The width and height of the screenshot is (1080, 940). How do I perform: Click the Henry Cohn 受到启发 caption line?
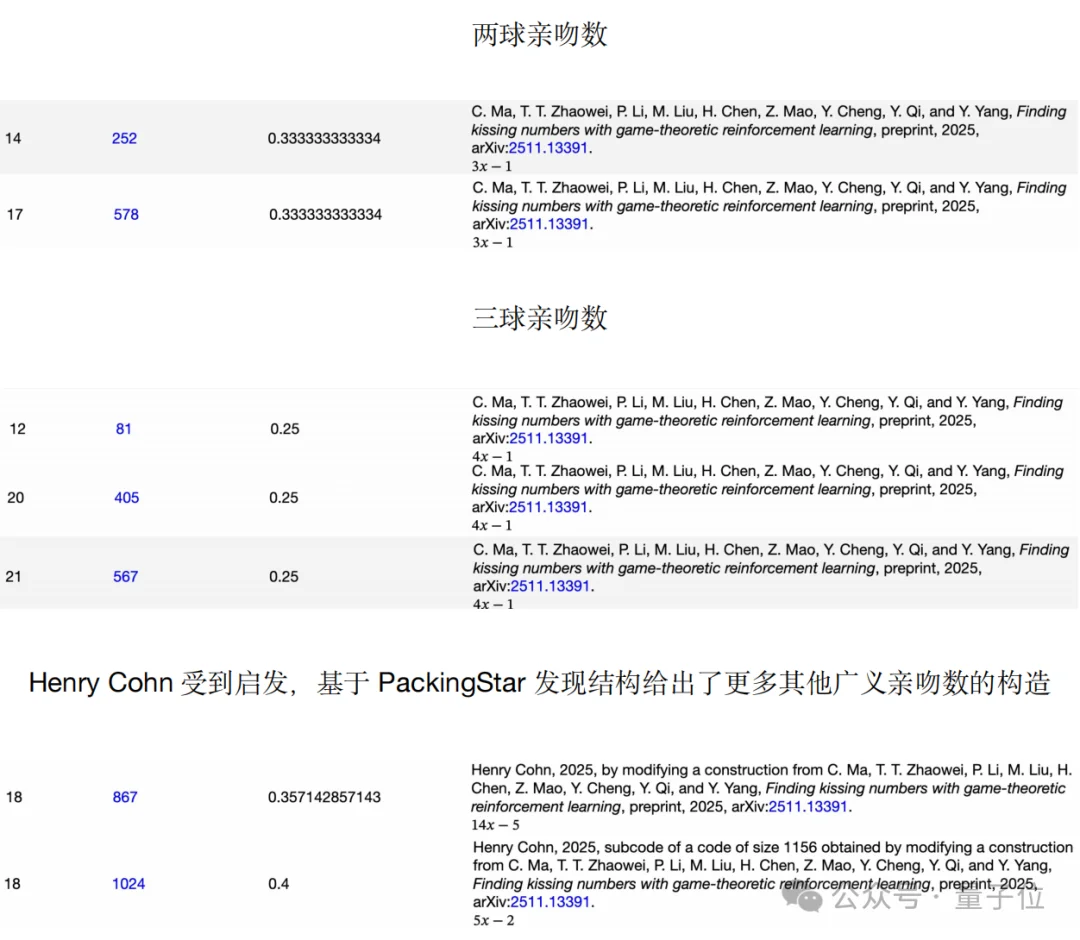(540, 683)
